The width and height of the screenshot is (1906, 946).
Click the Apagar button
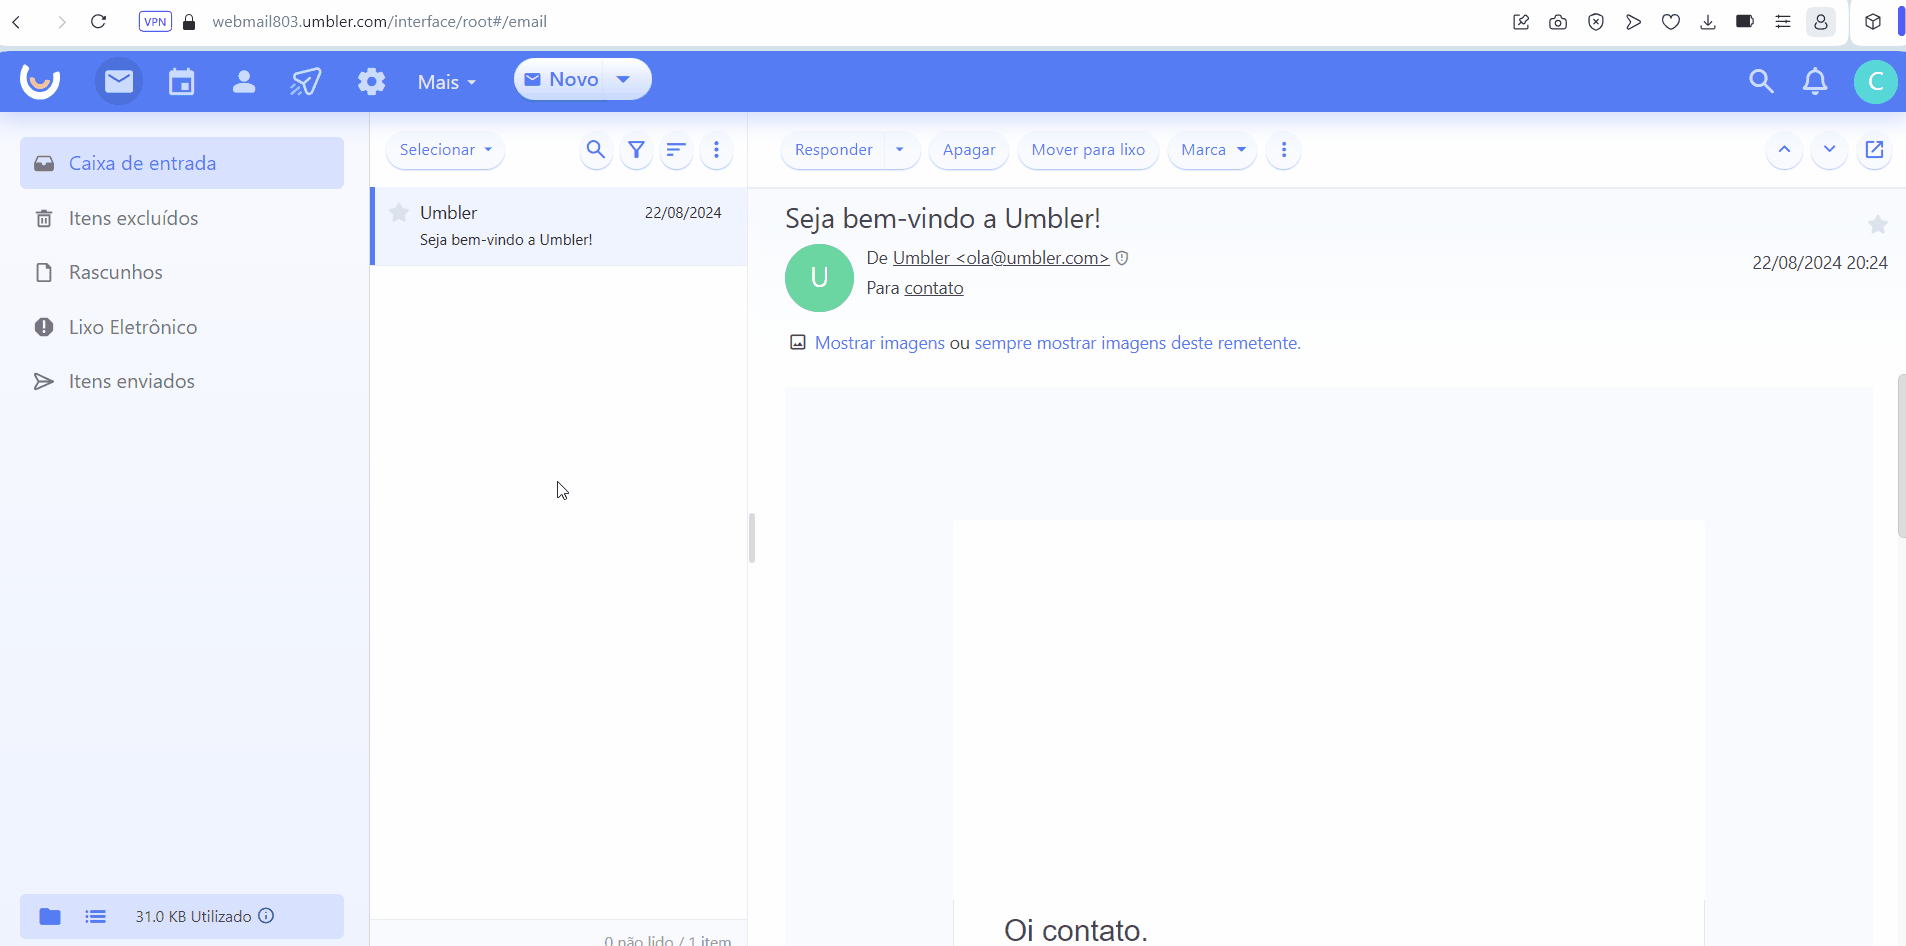click(969, 150)
